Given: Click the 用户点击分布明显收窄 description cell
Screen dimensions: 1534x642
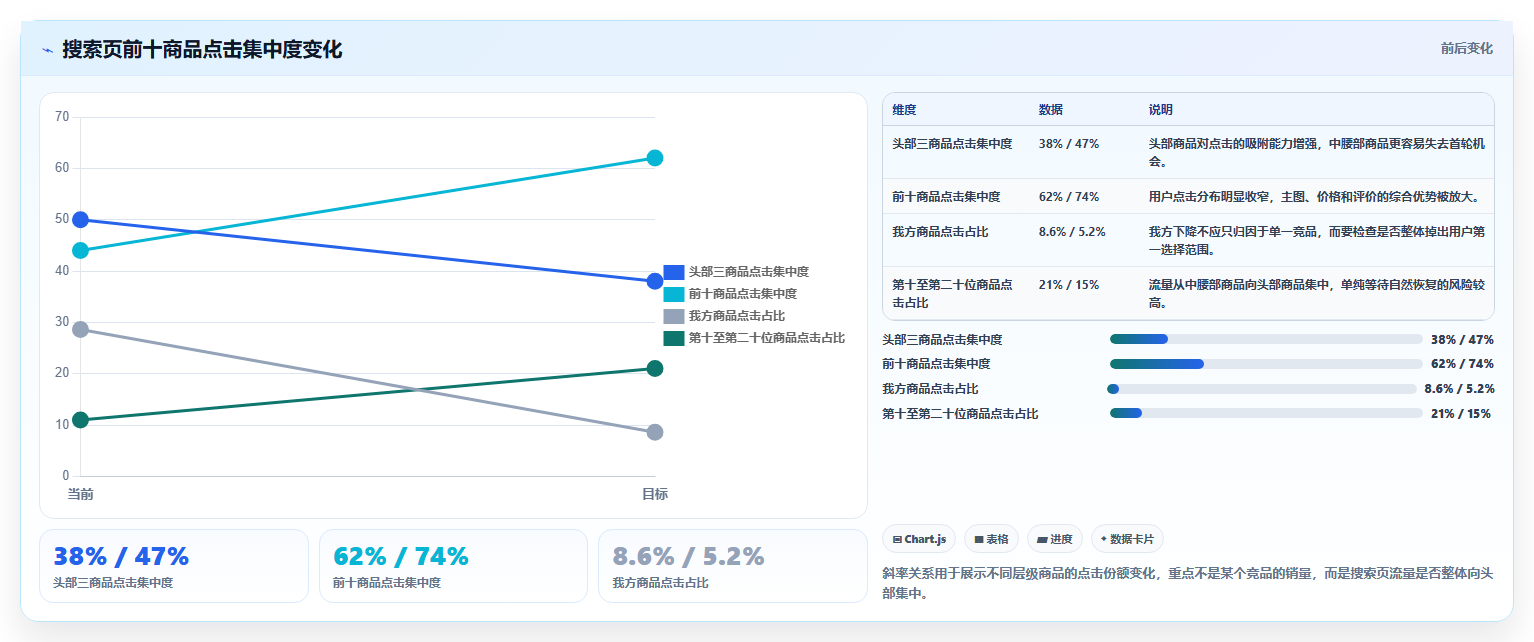Looking at the screenshot, I should pyautogui.click(x=1316, y=197).
